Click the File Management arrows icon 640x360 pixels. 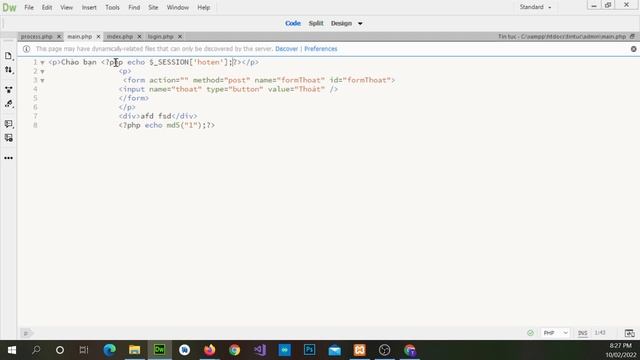pos(8,70)
